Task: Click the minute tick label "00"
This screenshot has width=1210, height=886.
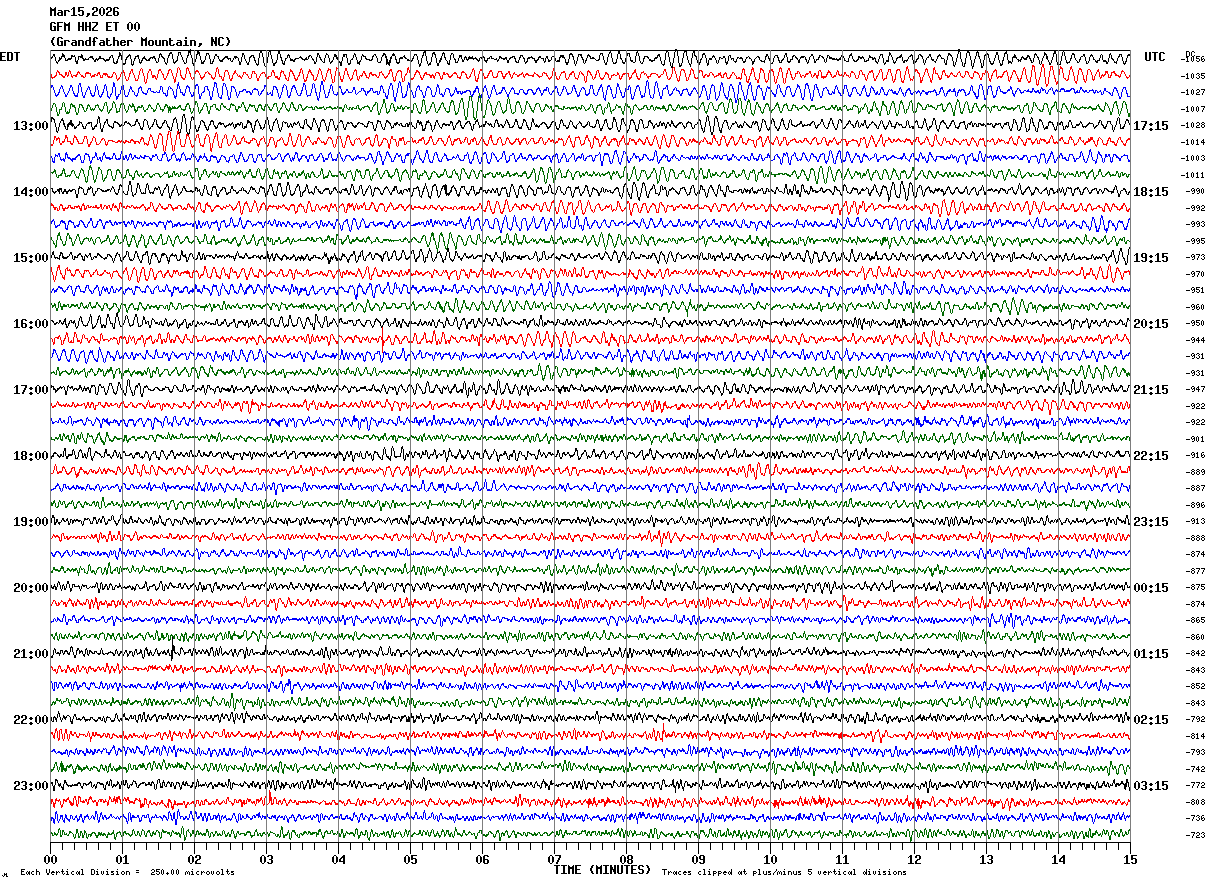Action: pos(50,859)
